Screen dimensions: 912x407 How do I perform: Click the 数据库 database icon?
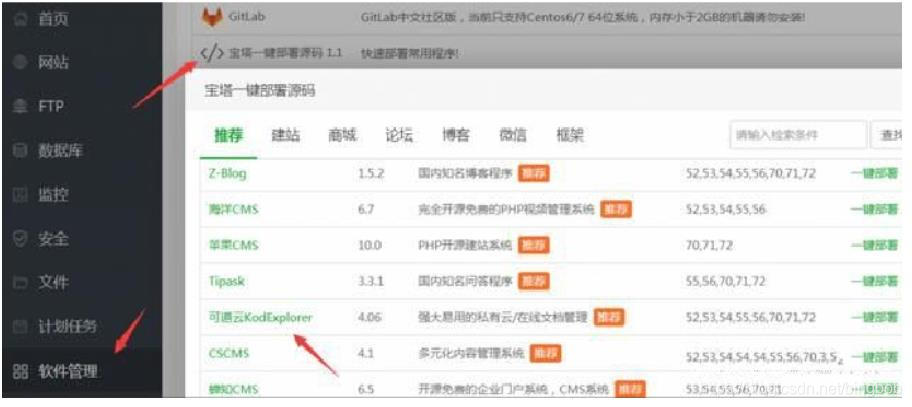[x=20, y=151]
